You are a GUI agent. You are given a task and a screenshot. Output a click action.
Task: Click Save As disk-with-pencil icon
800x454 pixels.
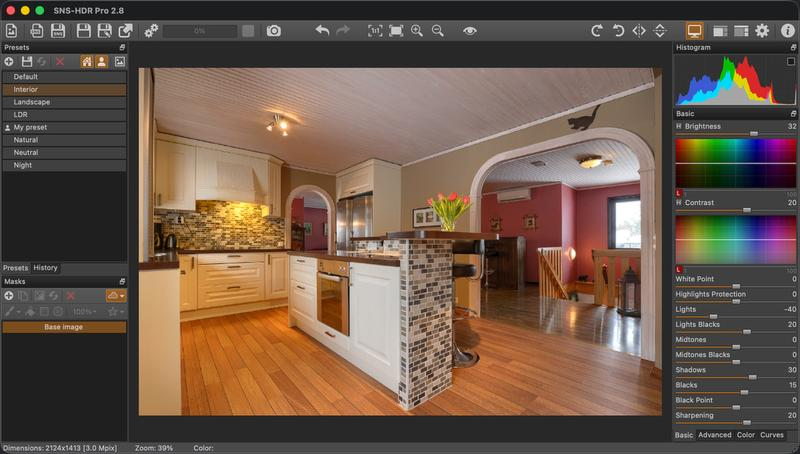pyautogui.click(x=105, y=31)
